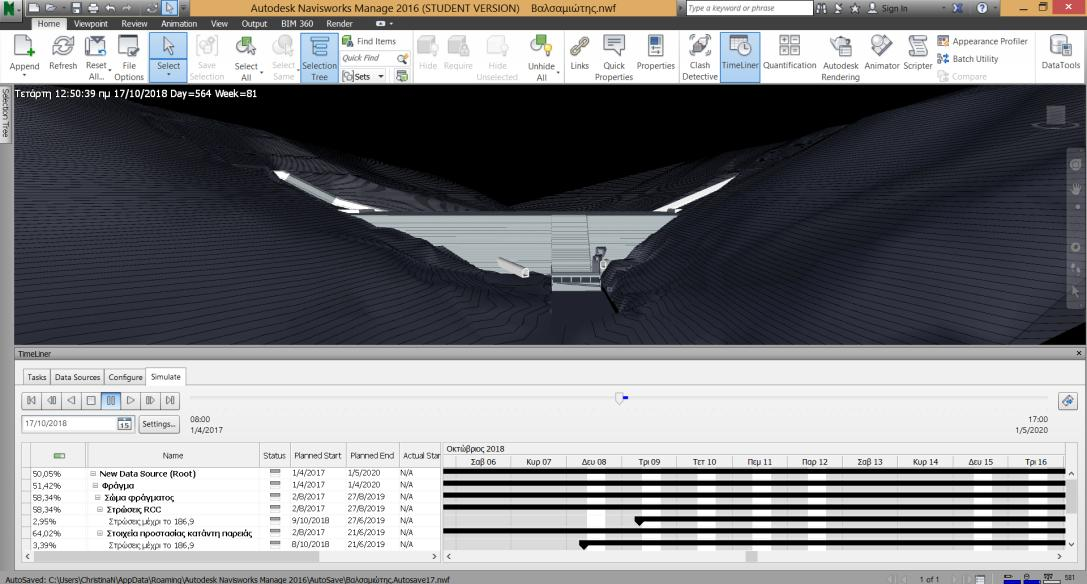Click the Open file icon in quick access toolbar
Screen dimensions: 1087x584
(x=50, y=8)
